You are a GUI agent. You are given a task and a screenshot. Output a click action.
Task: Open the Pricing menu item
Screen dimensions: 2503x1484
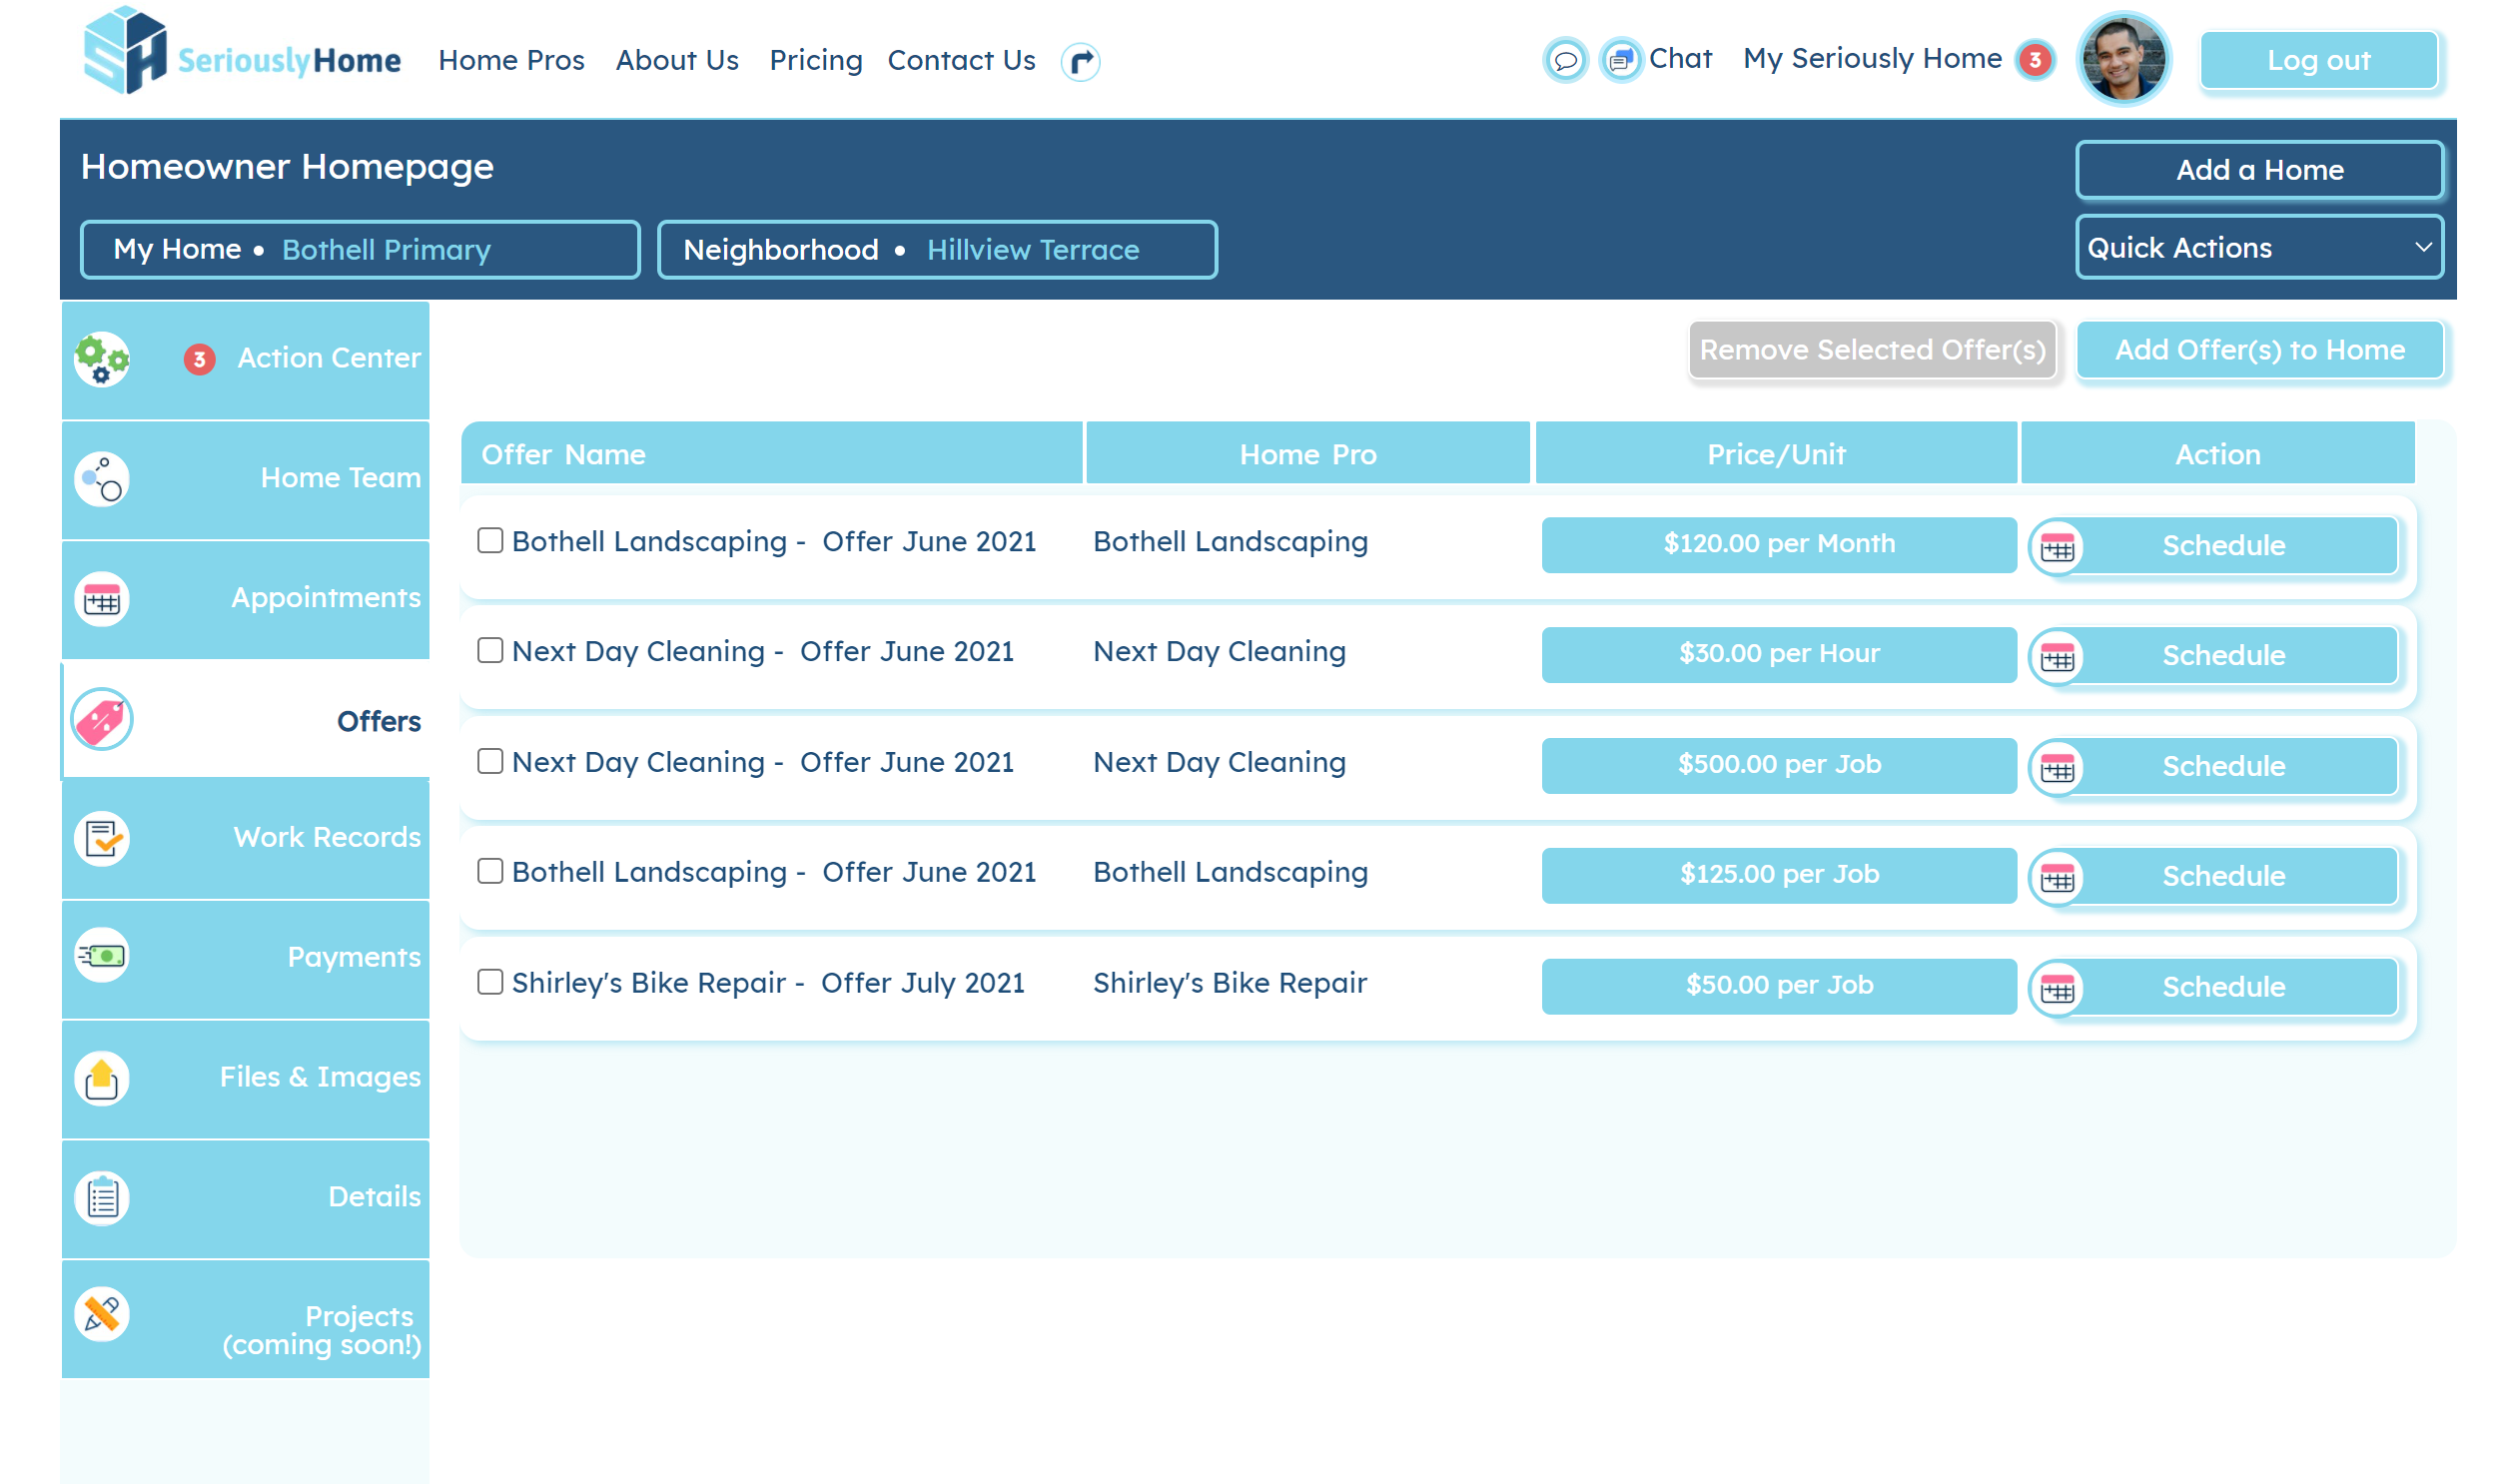tap(815, 61)
